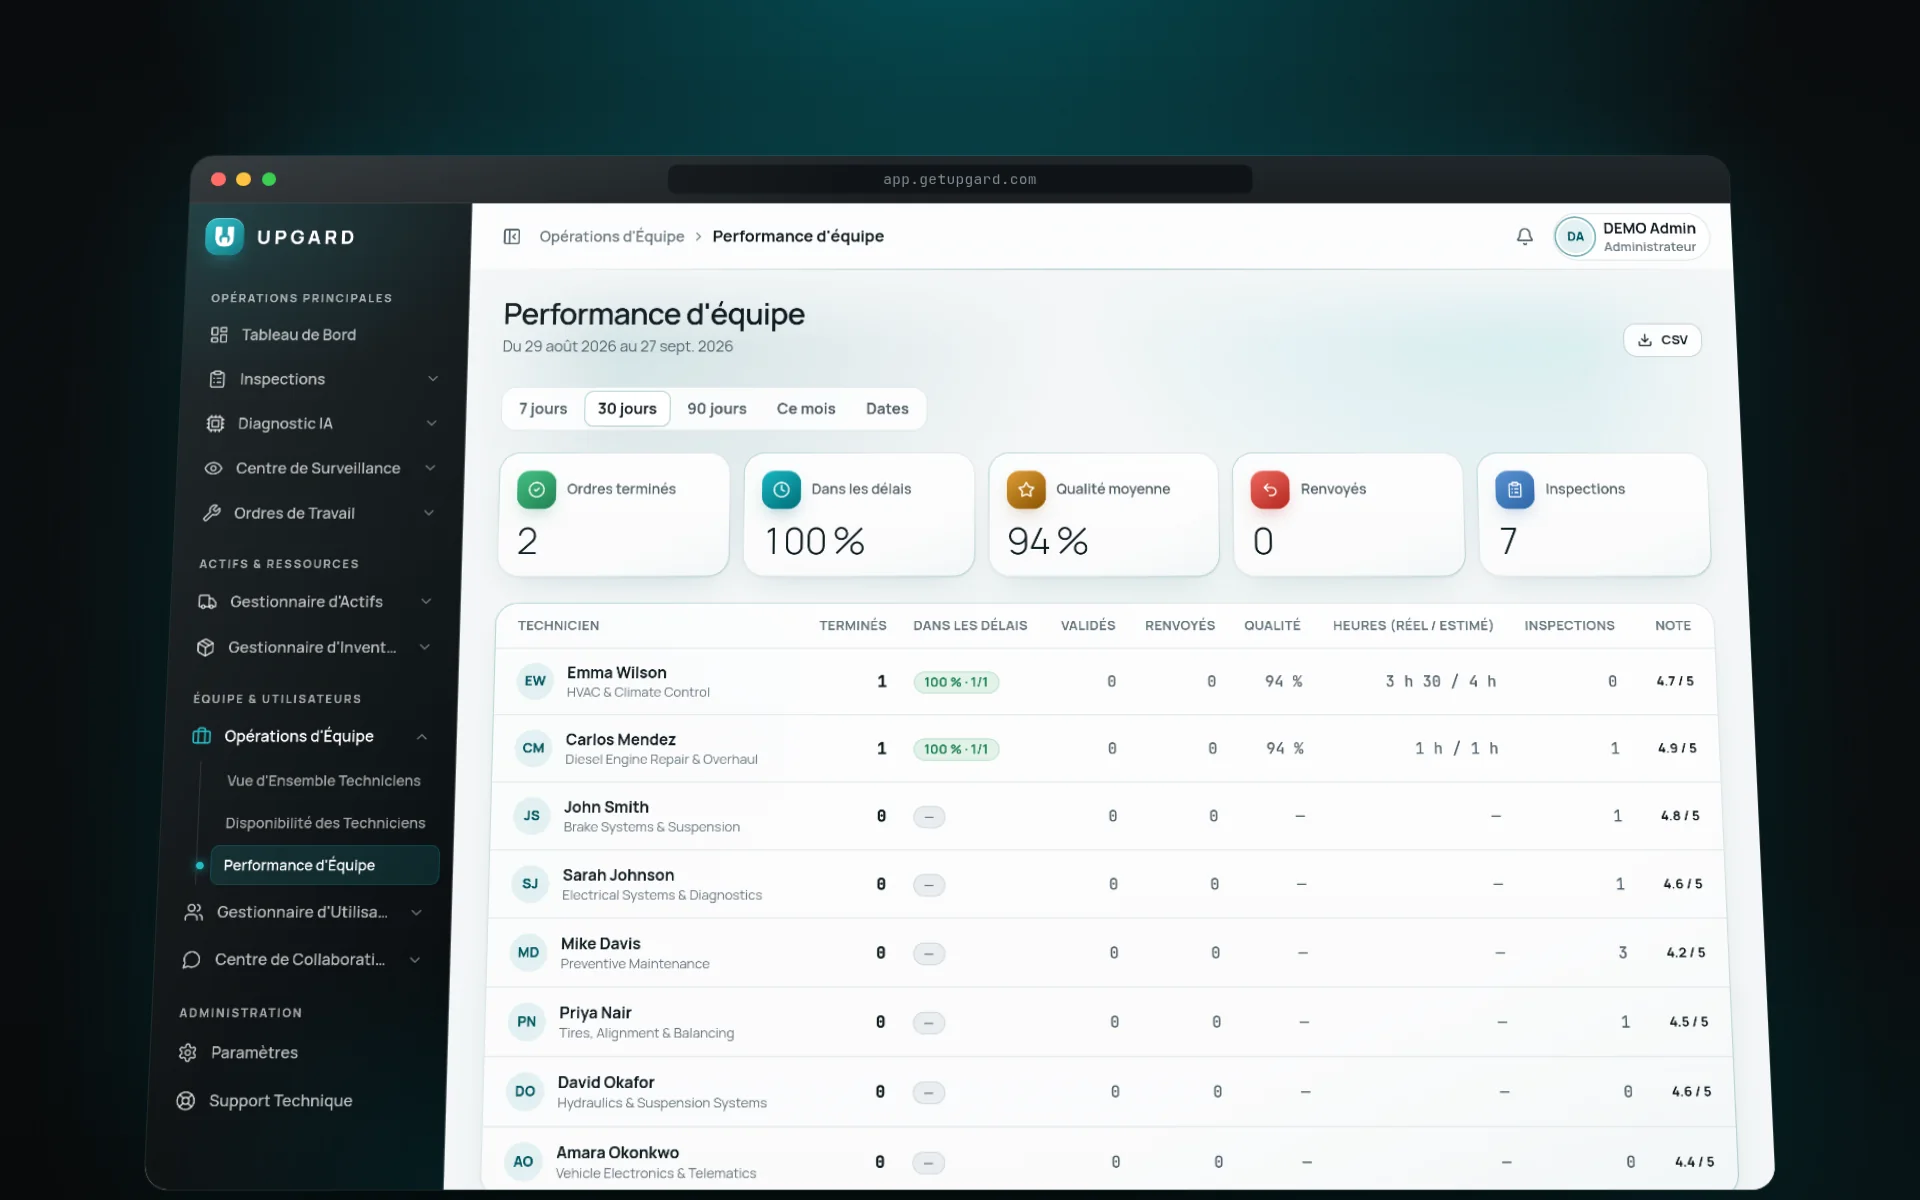Click technician name Emma Wilson
Screen dimensions: 1920x1200
click(x=617, y=673)
